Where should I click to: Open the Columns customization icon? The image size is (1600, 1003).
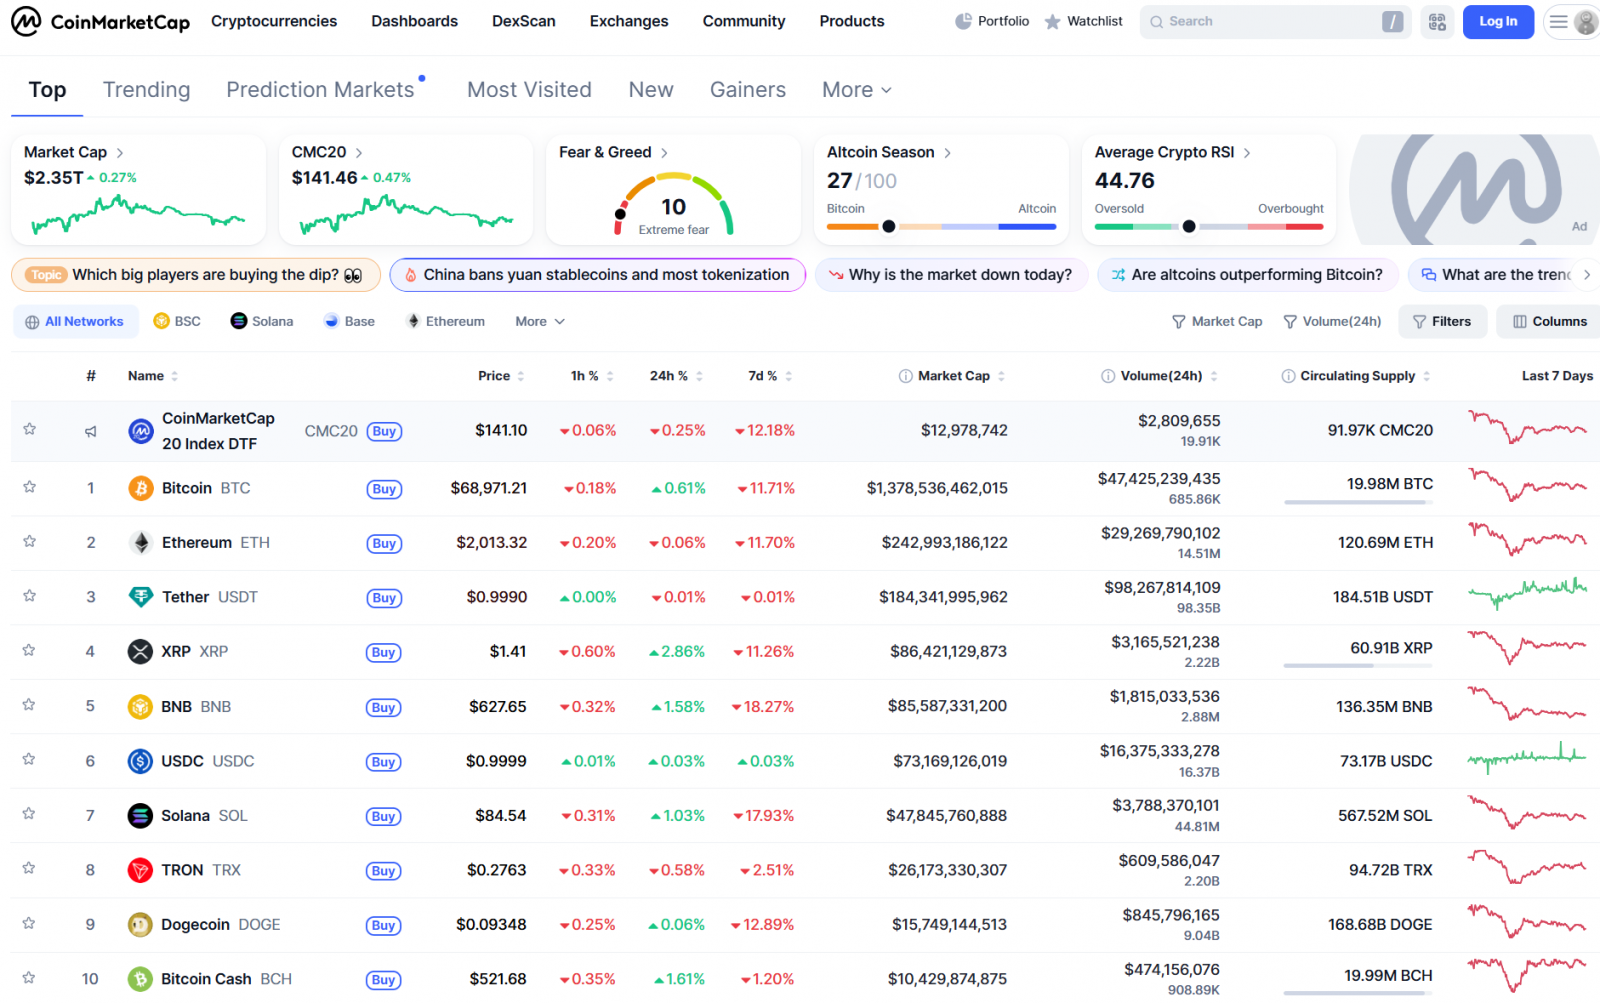[1516, 321]
